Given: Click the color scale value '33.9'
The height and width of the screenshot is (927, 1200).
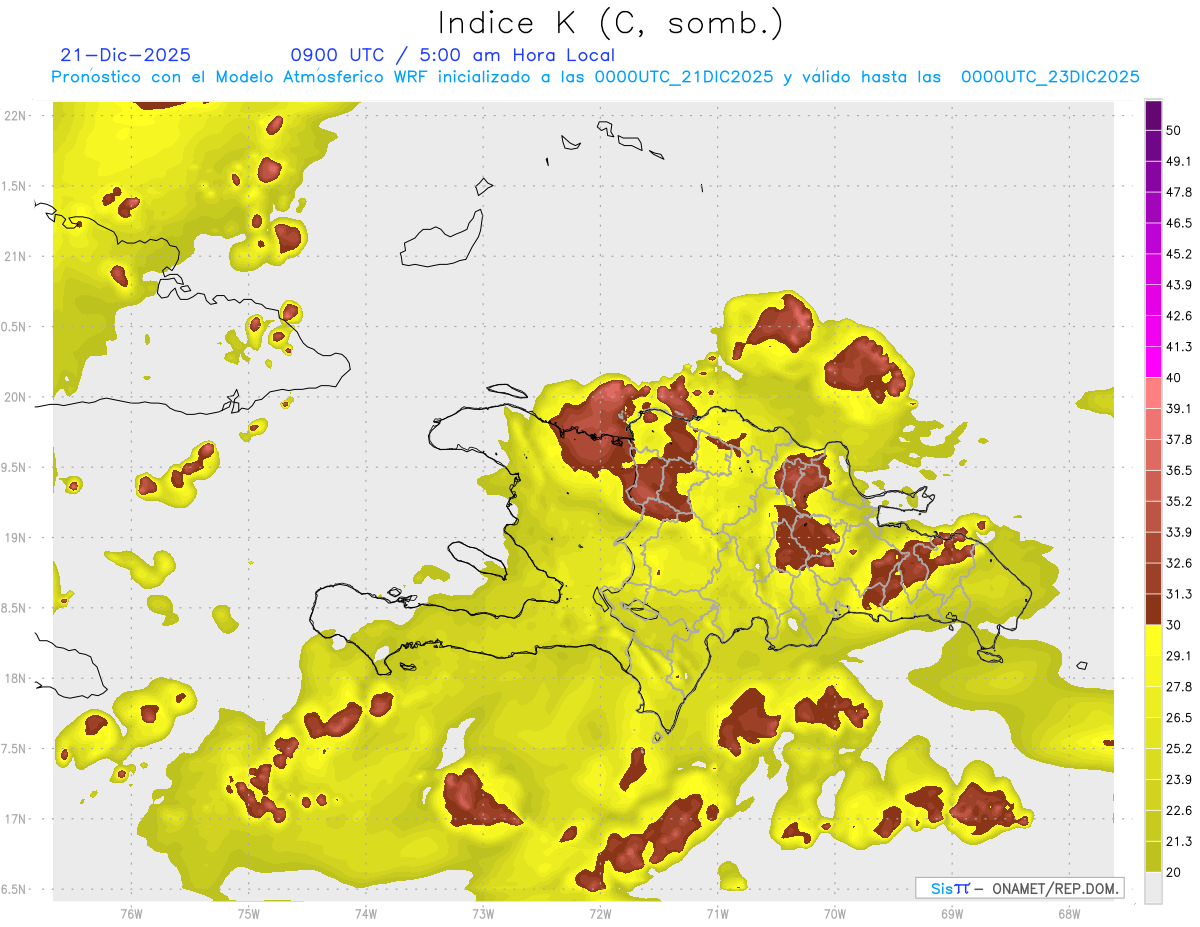Looking at the screenshot, I should (1179, 532).
